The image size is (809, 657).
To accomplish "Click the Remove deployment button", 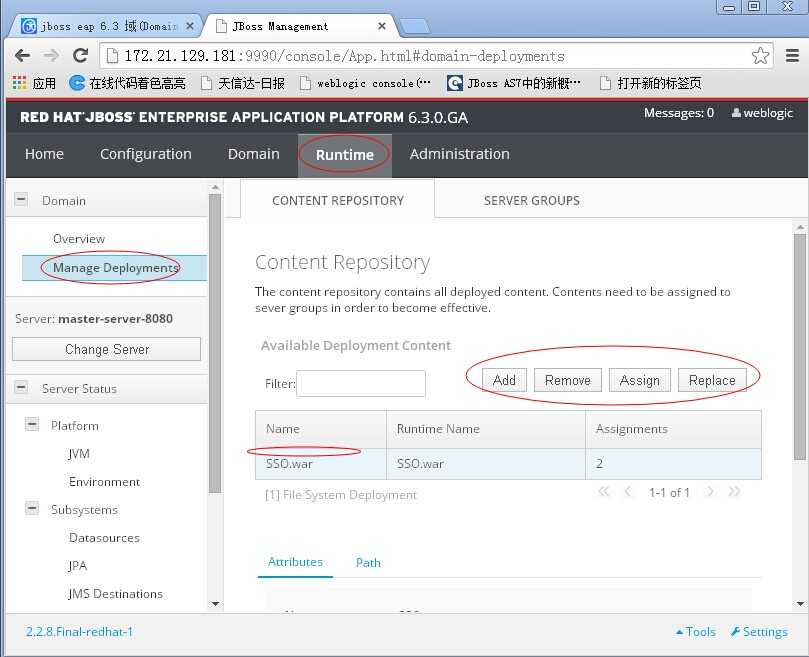I will pyautogui.click(x=568, y=380).
